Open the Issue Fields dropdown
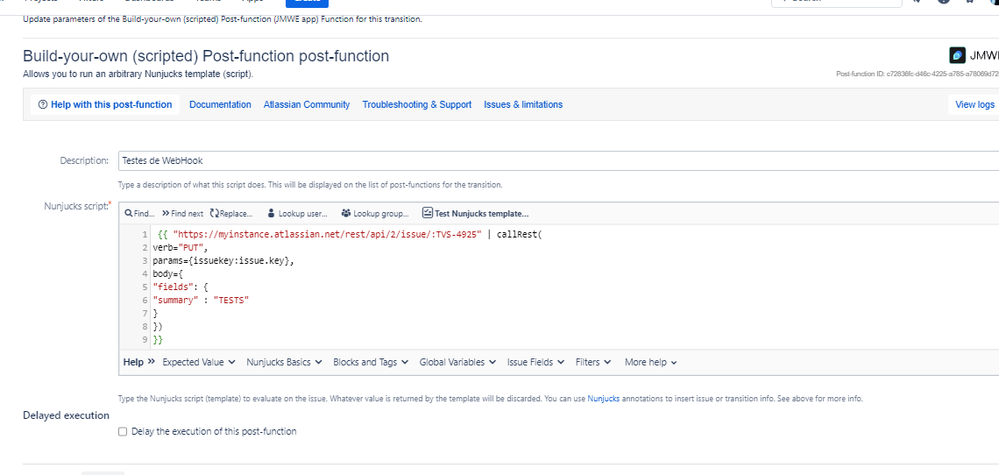The height and width of the screenshot is (475, 999). click(x=536, y=362)
